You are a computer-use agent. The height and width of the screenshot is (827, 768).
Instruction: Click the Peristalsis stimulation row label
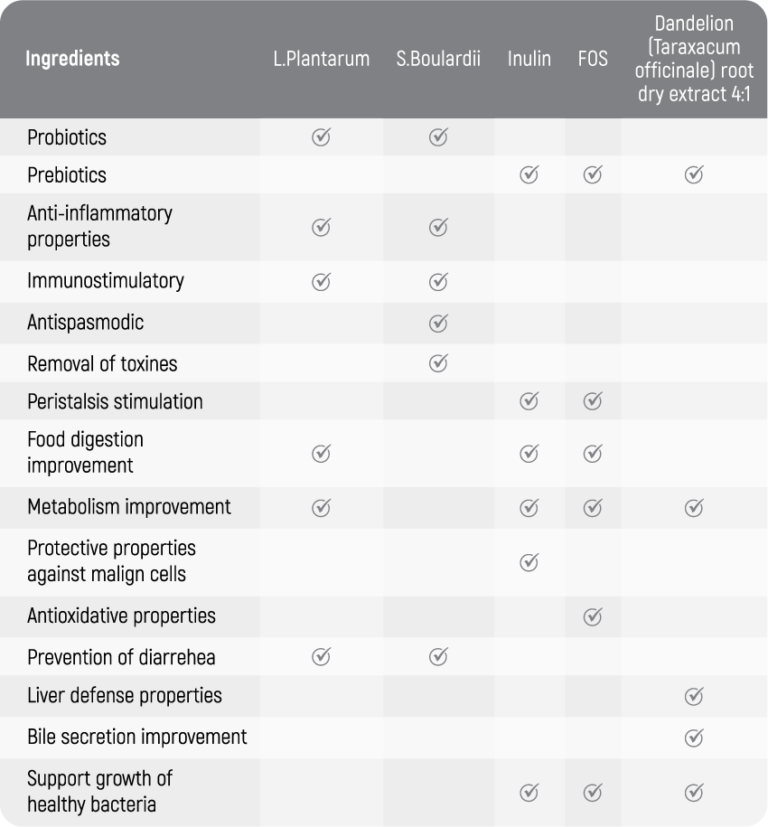click(x=115, y=402)
